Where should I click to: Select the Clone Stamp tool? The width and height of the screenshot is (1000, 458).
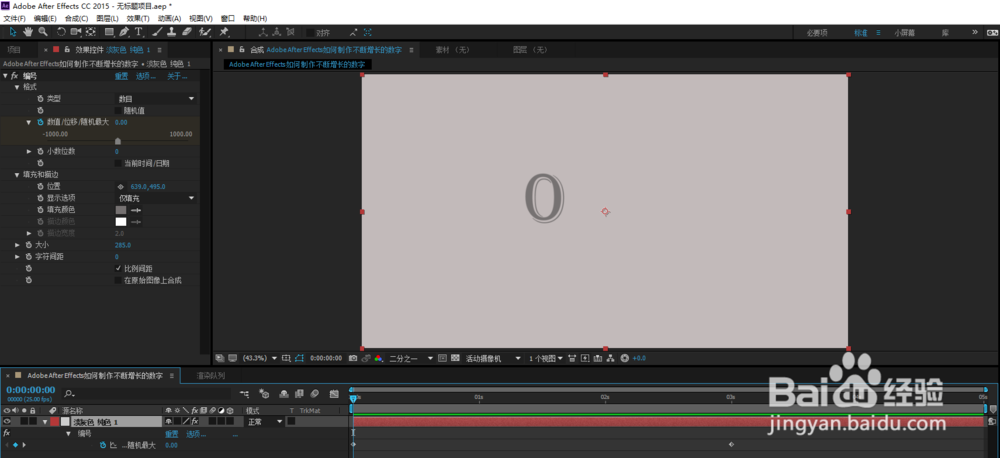click(171, 32)
